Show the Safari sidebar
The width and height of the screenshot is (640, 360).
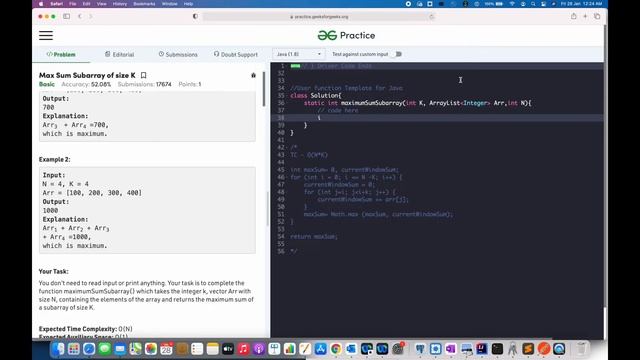pyautogui.click(x=66, y=16)
